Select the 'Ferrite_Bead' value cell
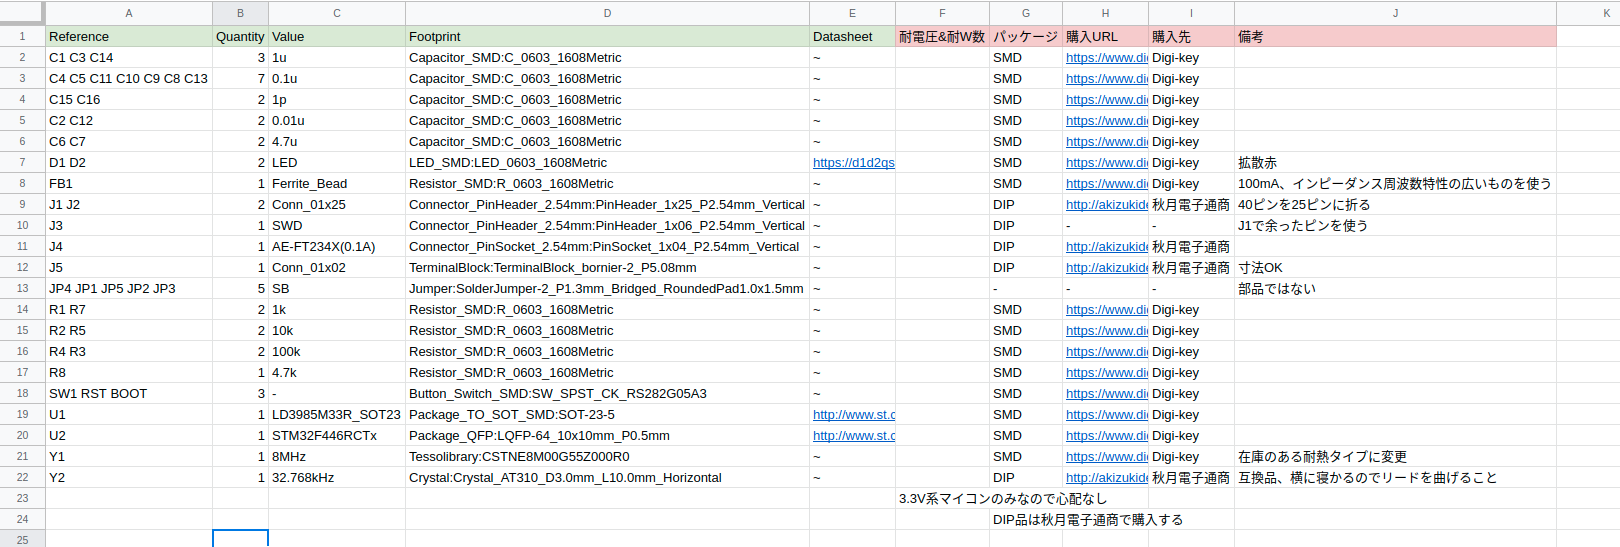The height and width of the screenshot is (547, 1620). (337, 183)
